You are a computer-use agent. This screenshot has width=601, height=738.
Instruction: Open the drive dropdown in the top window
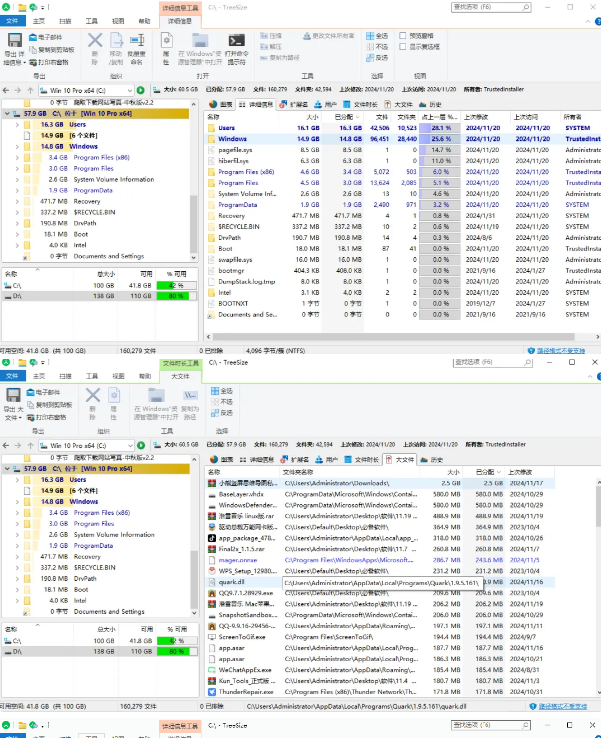[x=128, y=90]
